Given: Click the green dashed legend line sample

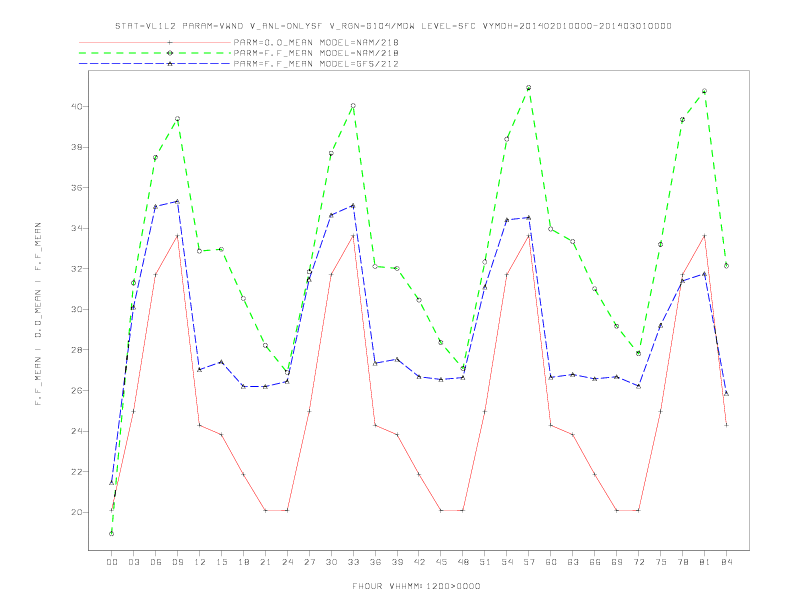Looking at the screenshot, I should click(155, 53).
